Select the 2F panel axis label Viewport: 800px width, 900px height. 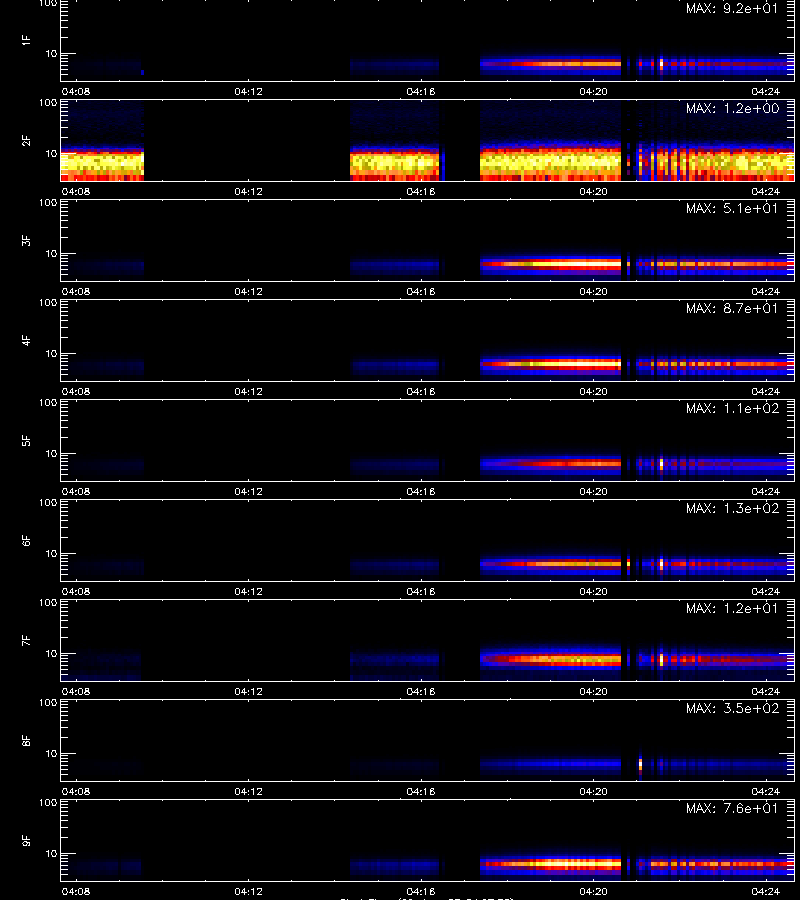pos(26,140)
